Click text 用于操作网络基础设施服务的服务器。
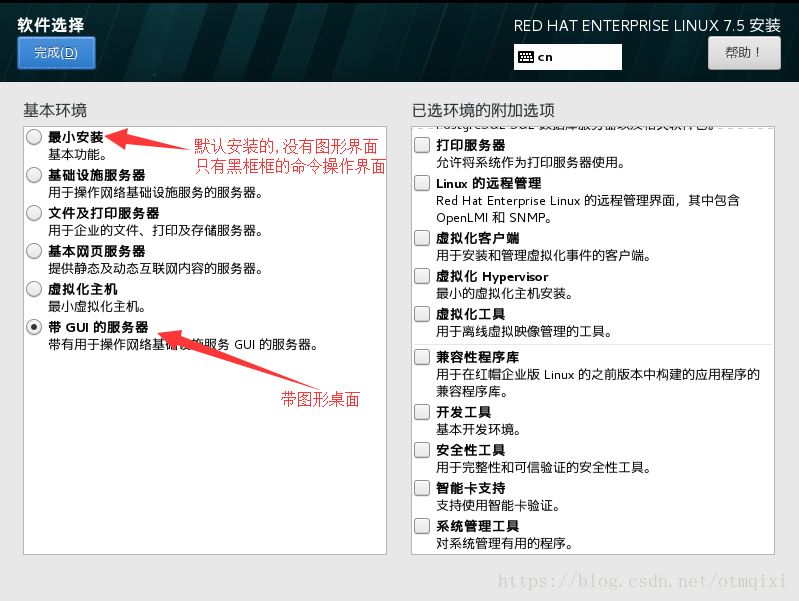The height and width of the screenshot is (601, 799). click(x=155, y=193)
